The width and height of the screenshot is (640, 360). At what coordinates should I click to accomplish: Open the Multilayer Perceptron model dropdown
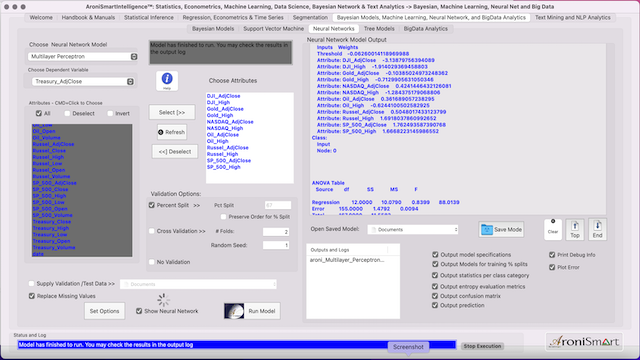[83, 56]
